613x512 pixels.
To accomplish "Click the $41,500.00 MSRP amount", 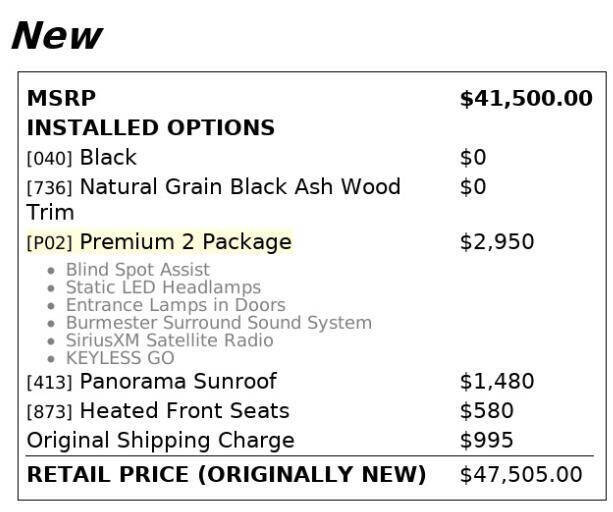I will pos(526,98).
